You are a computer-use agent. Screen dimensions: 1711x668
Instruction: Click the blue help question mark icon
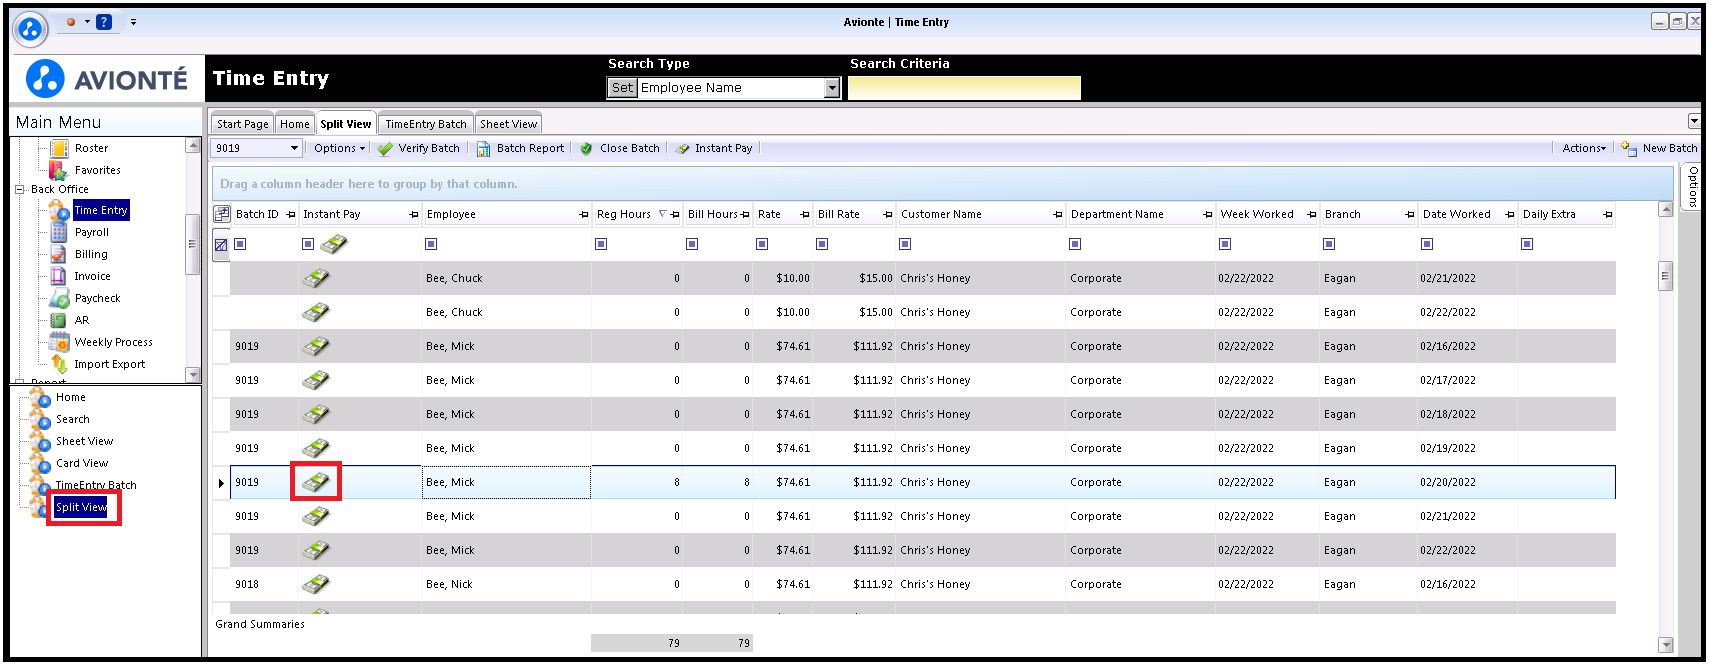(x=104, y=22)
